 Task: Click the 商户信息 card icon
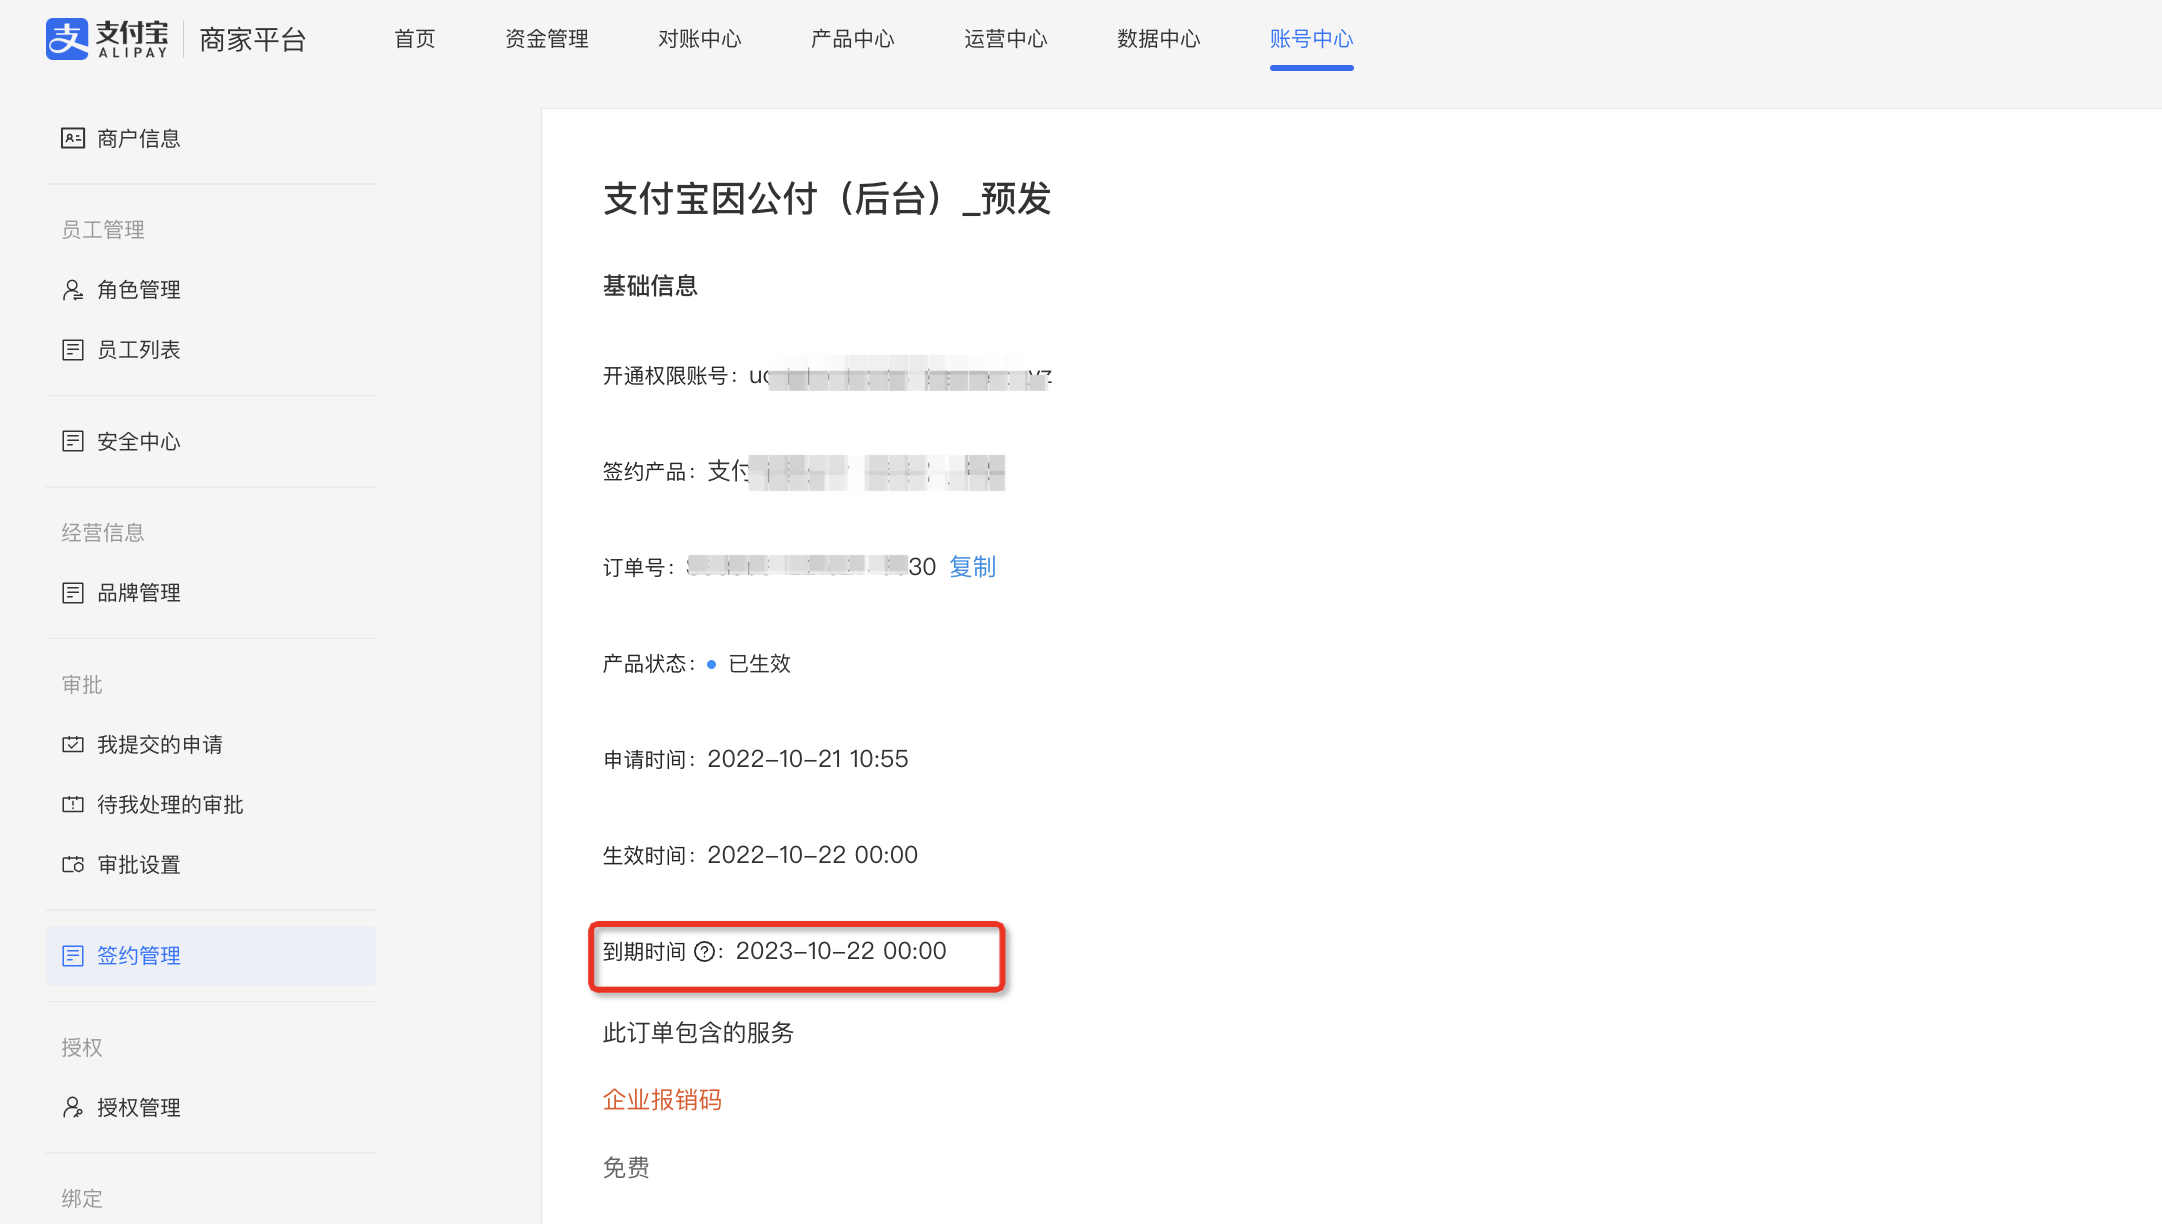point(73,138)
